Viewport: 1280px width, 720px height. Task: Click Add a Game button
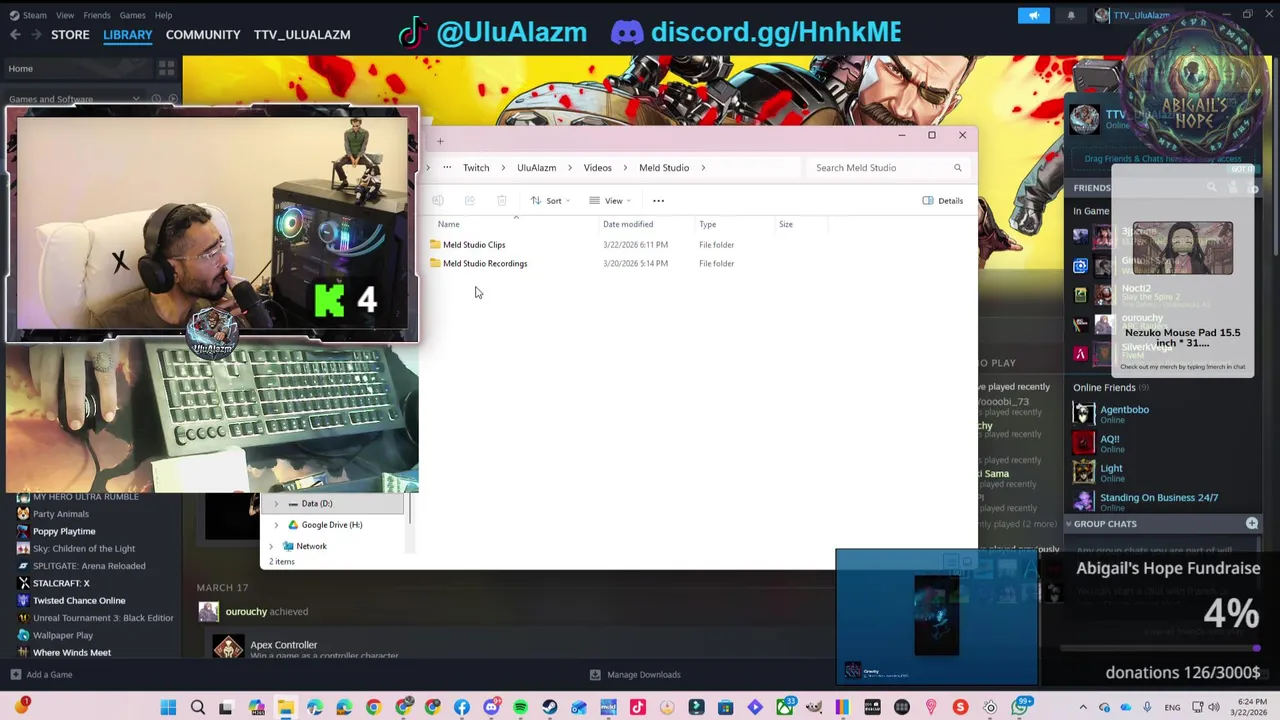click(x=40, y=675)
